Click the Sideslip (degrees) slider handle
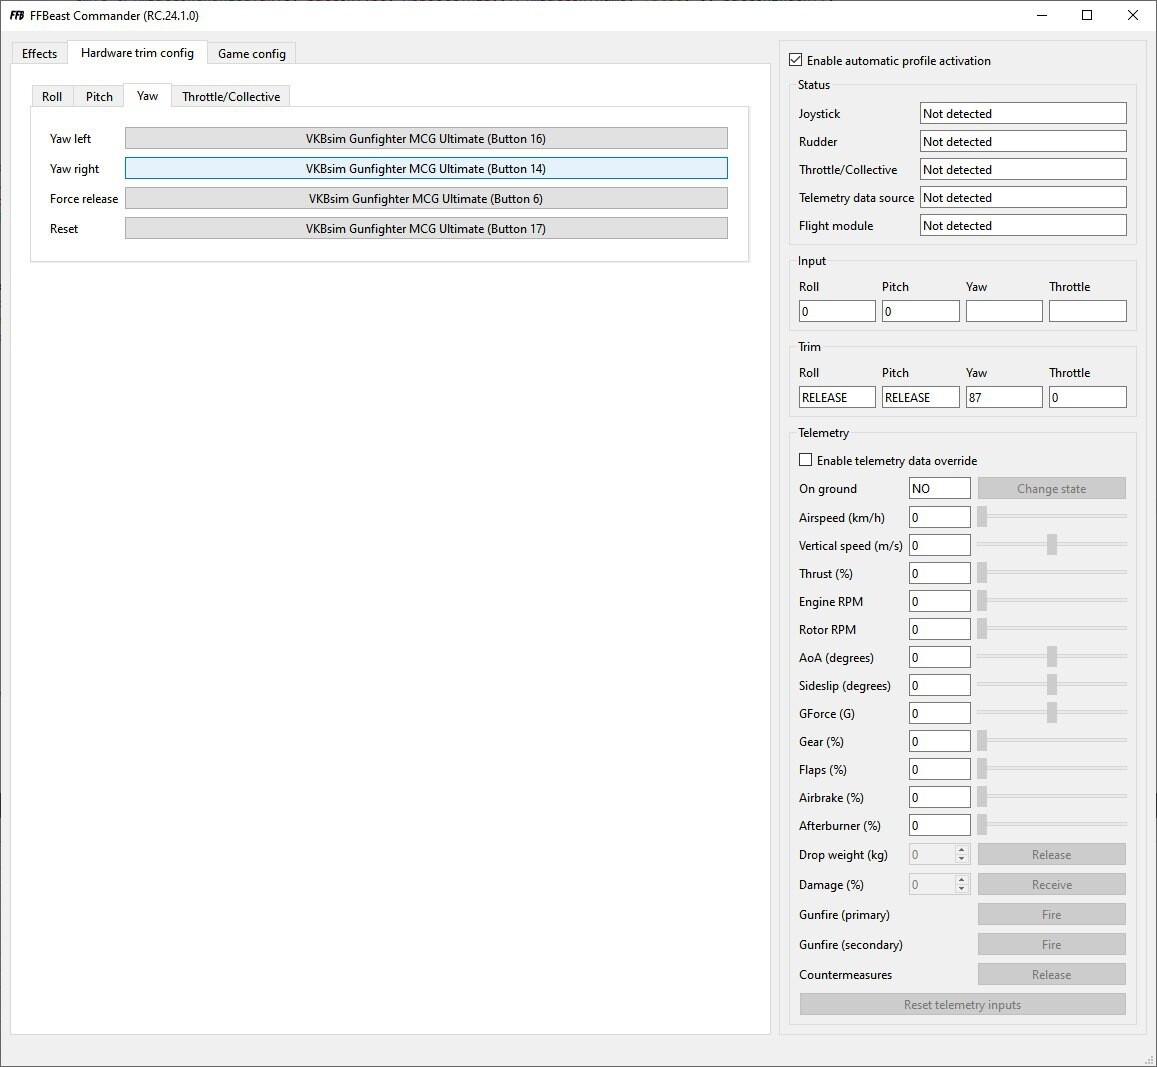The image size is (1157, 1067). click(x=1052, y=685)
